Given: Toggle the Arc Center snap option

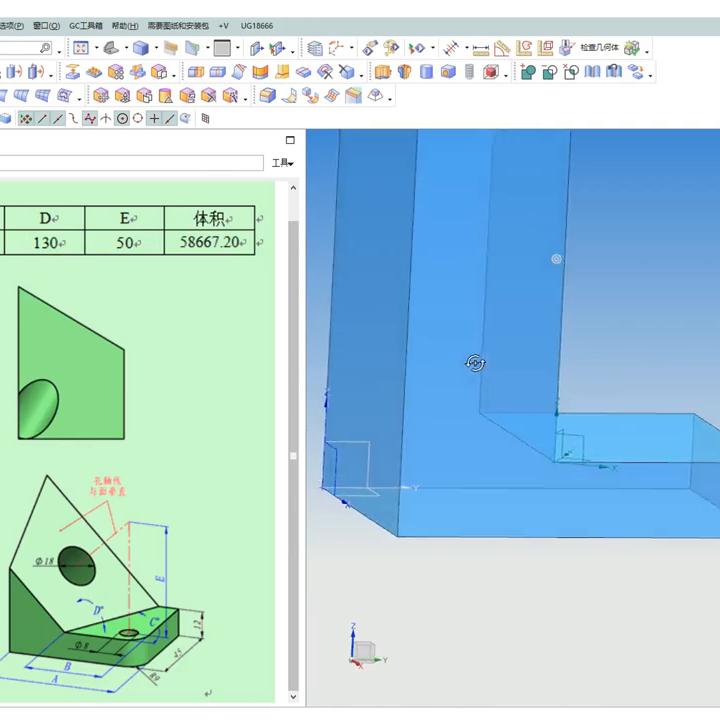Looking at the screenshot, I should (122, 119).
